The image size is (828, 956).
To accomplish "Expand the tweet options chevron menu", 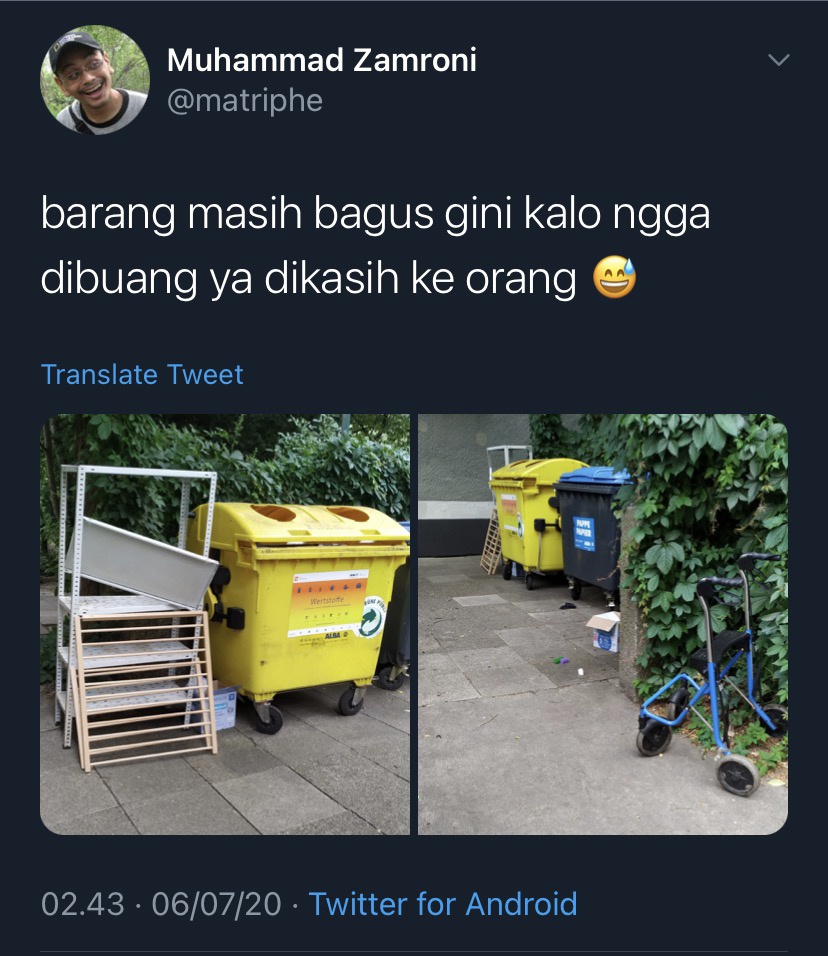I will point(779,60).
